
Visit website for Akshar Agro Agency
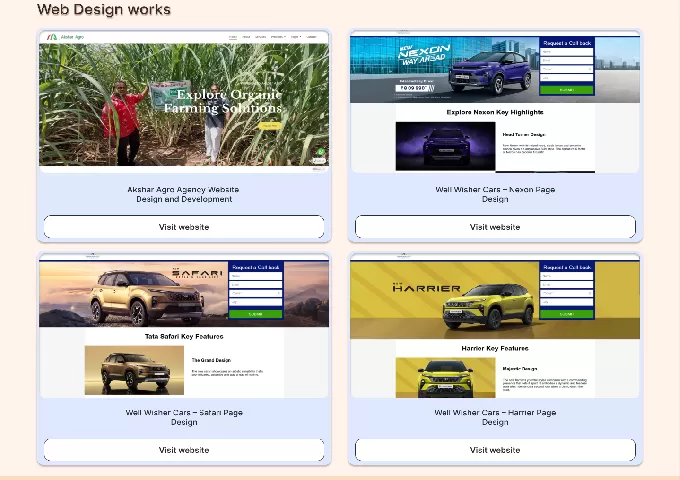click(x=184, y=227)
